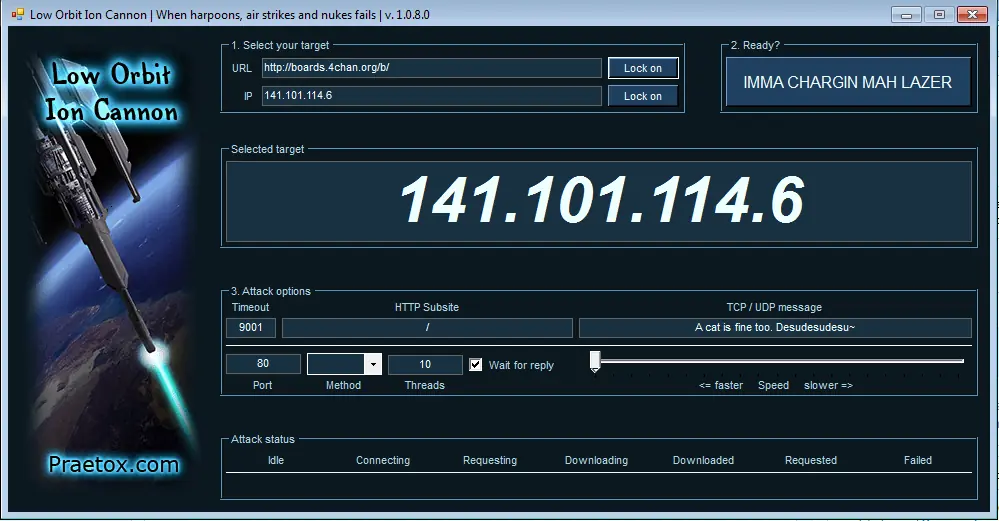Click the Port field showing 80
The width and height of the screenshot is (999, 521).
[263, 364]
